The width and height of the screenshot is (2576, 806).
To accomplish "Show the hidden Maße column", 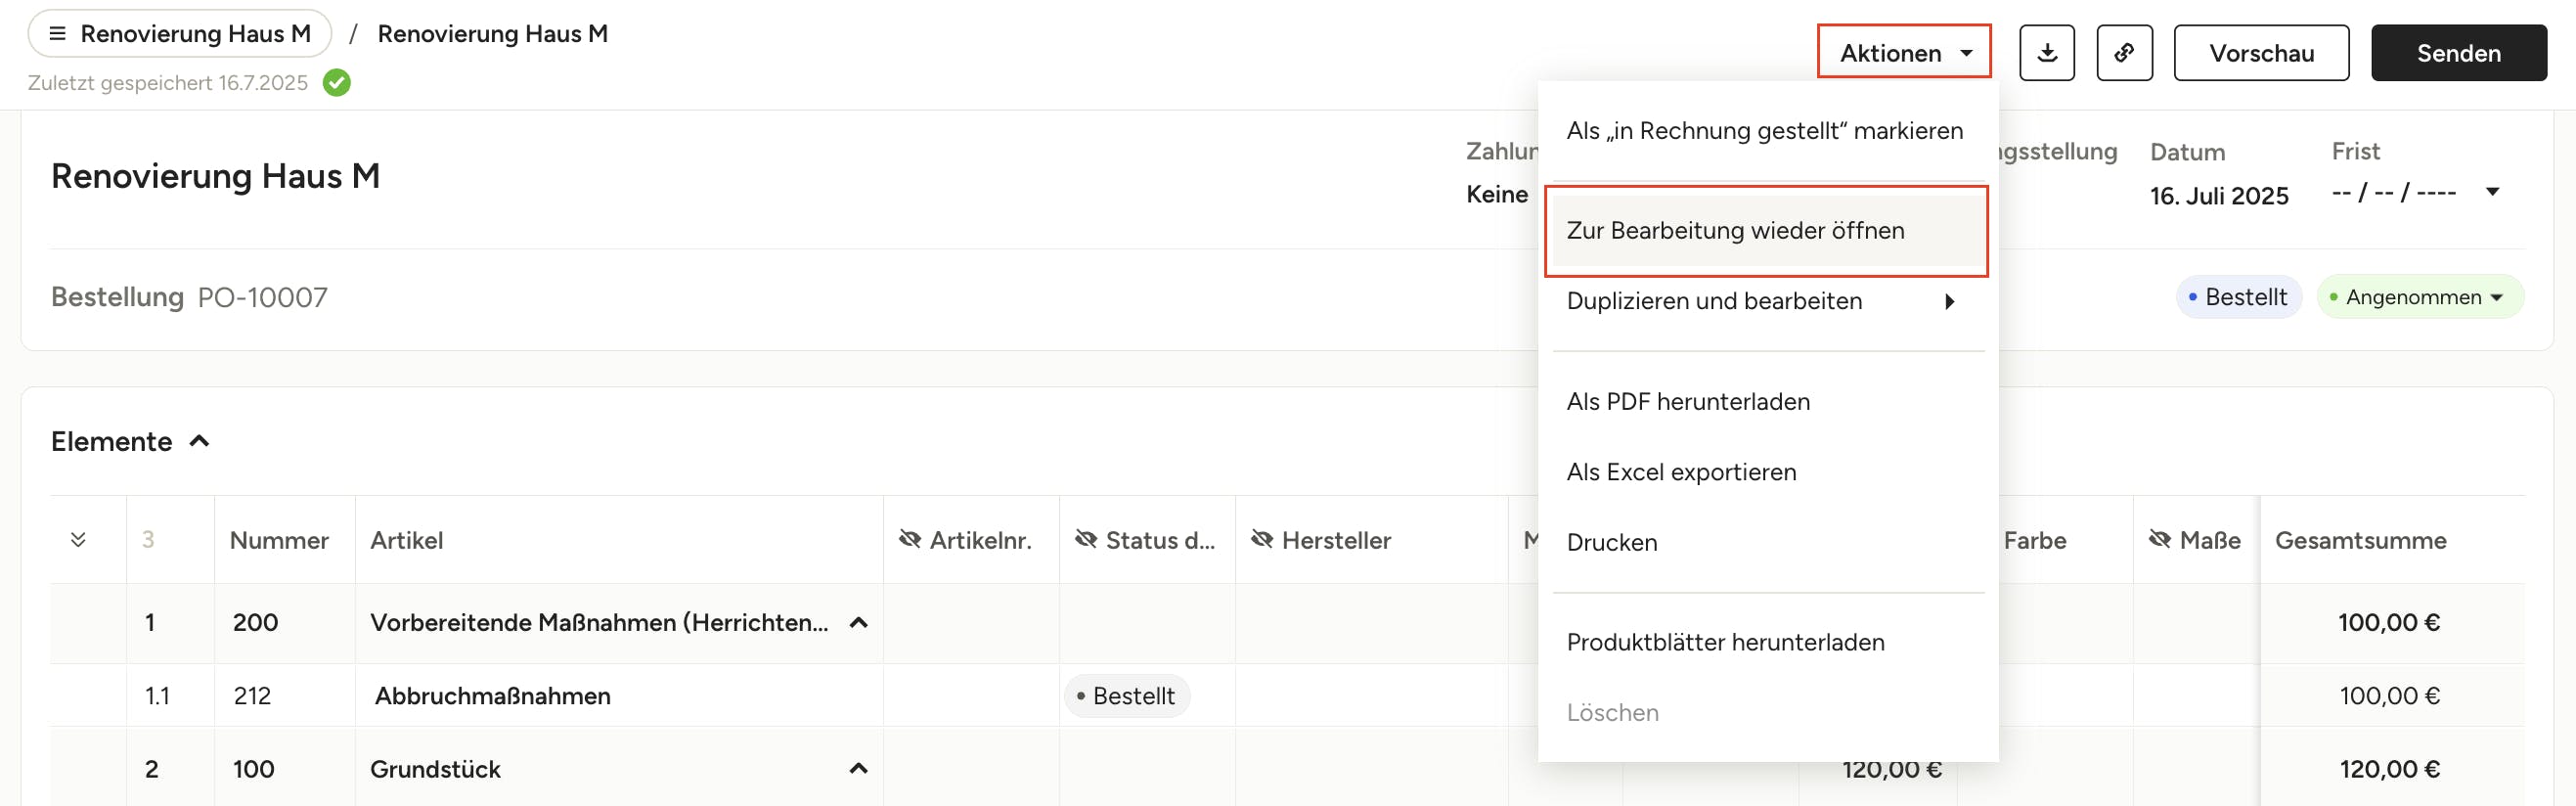I will (2159, 540).
